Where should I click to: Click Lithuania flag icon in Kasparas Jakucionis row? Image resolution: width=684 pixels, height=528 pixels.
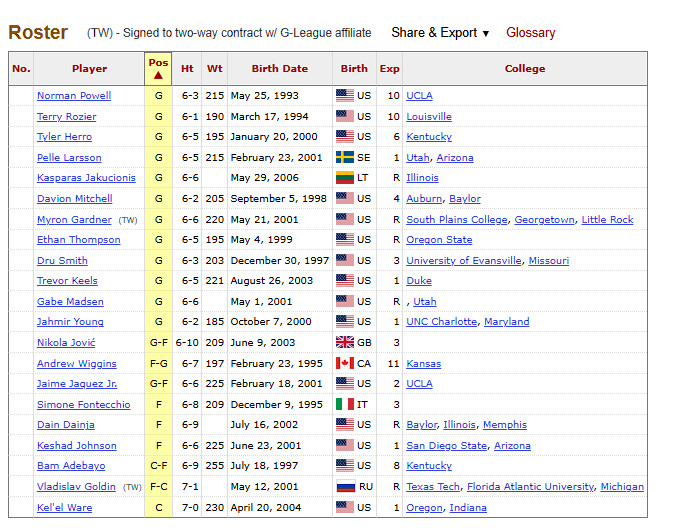(x=345, y=178)
